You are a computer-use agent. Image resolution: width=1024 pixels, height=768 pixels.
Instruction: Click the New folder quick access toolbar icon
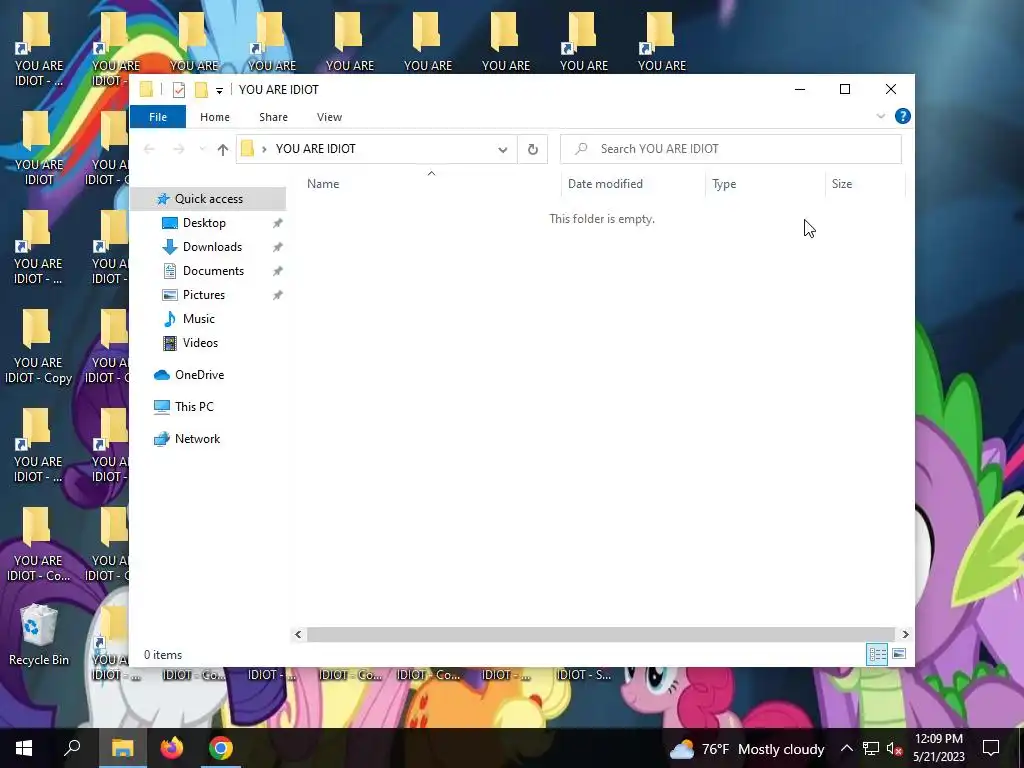201,89
